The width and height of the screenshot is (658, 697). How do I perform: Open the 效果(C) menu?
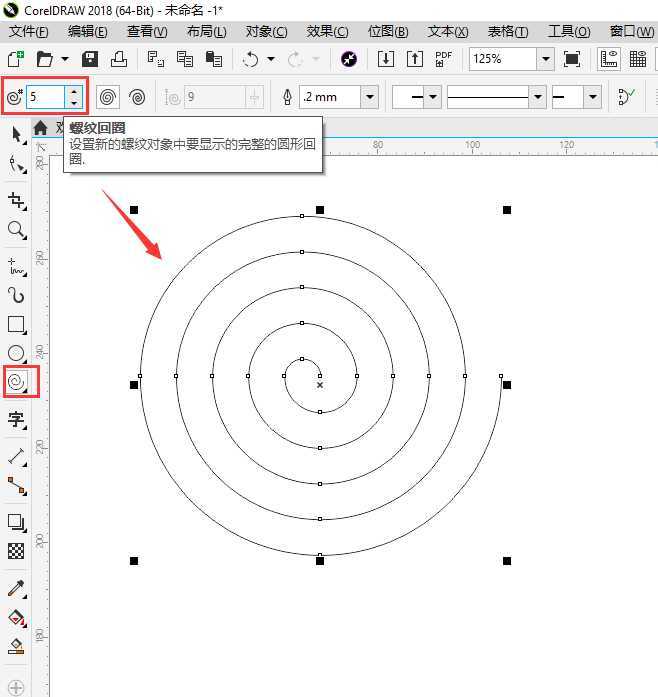click(327, 31)
